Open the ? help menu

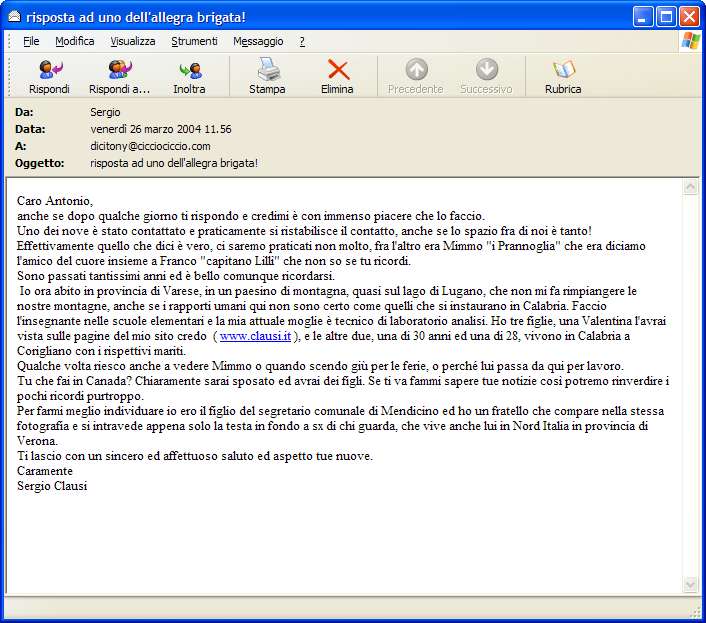[x=302, y=41]
